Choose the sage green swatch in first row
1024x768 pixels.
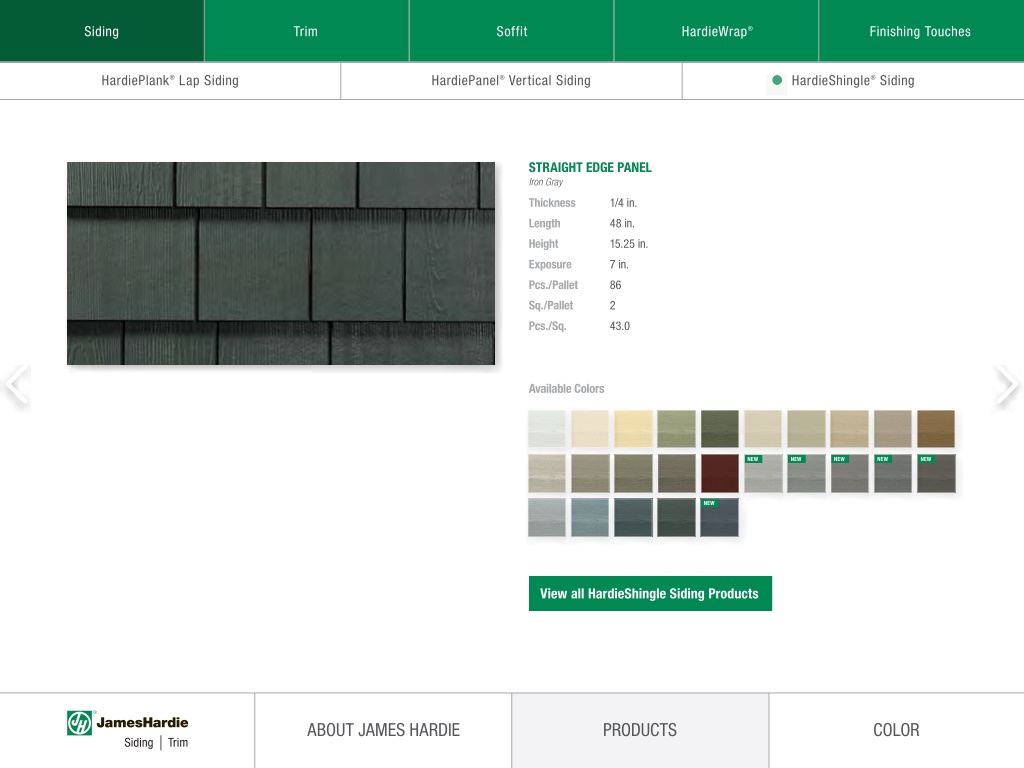pyautogui.click(x=676, y=428)
